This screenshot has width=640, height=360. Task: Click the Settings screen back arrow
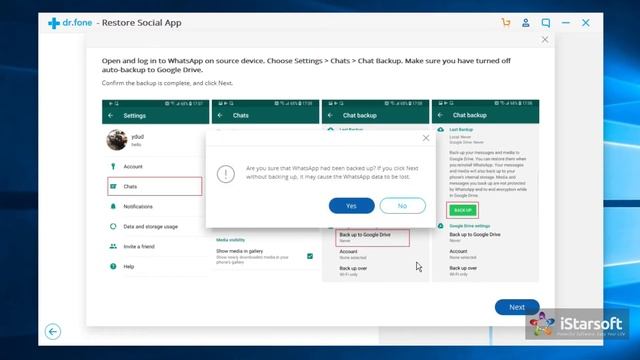[x=111, y=116]
